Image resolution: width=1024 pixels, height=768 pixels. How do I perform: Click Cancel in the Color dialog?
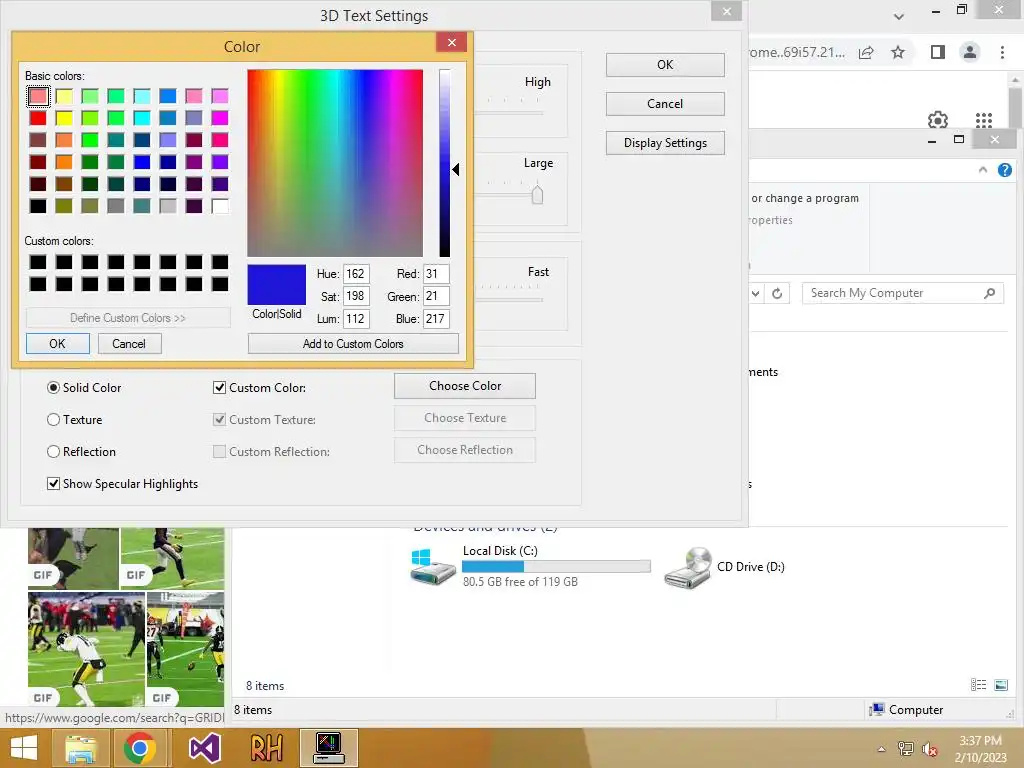pos(129,344)
